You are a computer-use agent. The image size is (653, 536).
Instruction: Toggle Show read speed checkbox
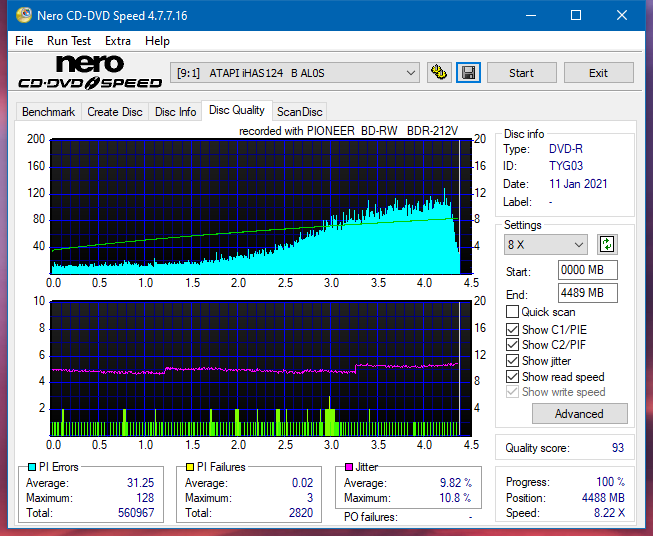coord(512,376)
